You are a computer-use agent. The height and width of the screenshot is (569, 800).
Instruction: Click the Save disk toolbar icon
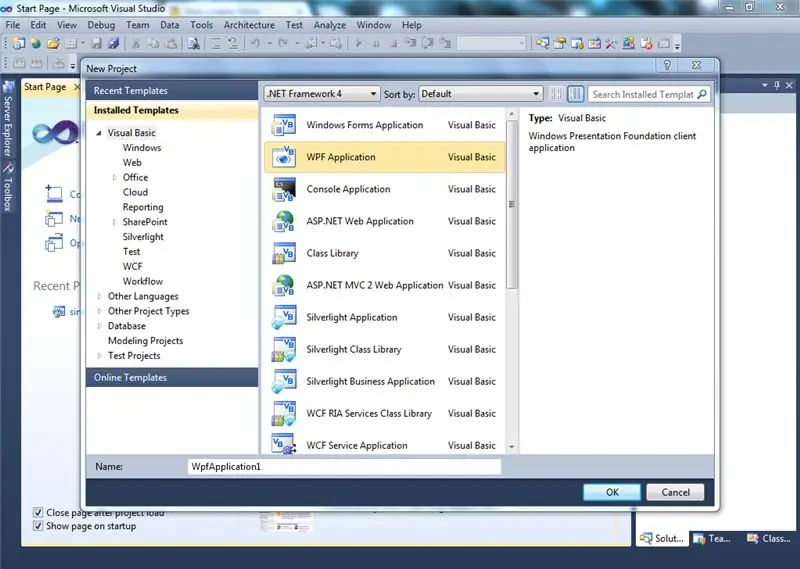96,44
